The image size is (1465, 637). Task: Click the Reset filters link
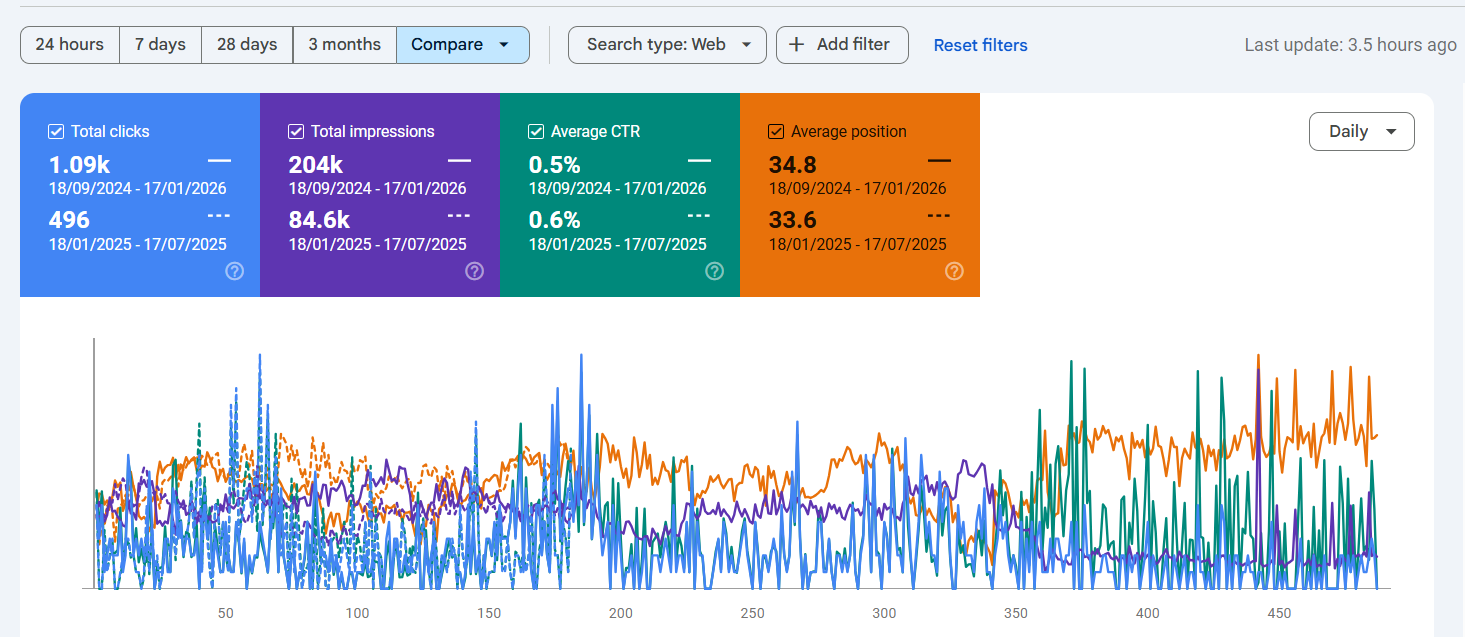(x=980, y=44)
